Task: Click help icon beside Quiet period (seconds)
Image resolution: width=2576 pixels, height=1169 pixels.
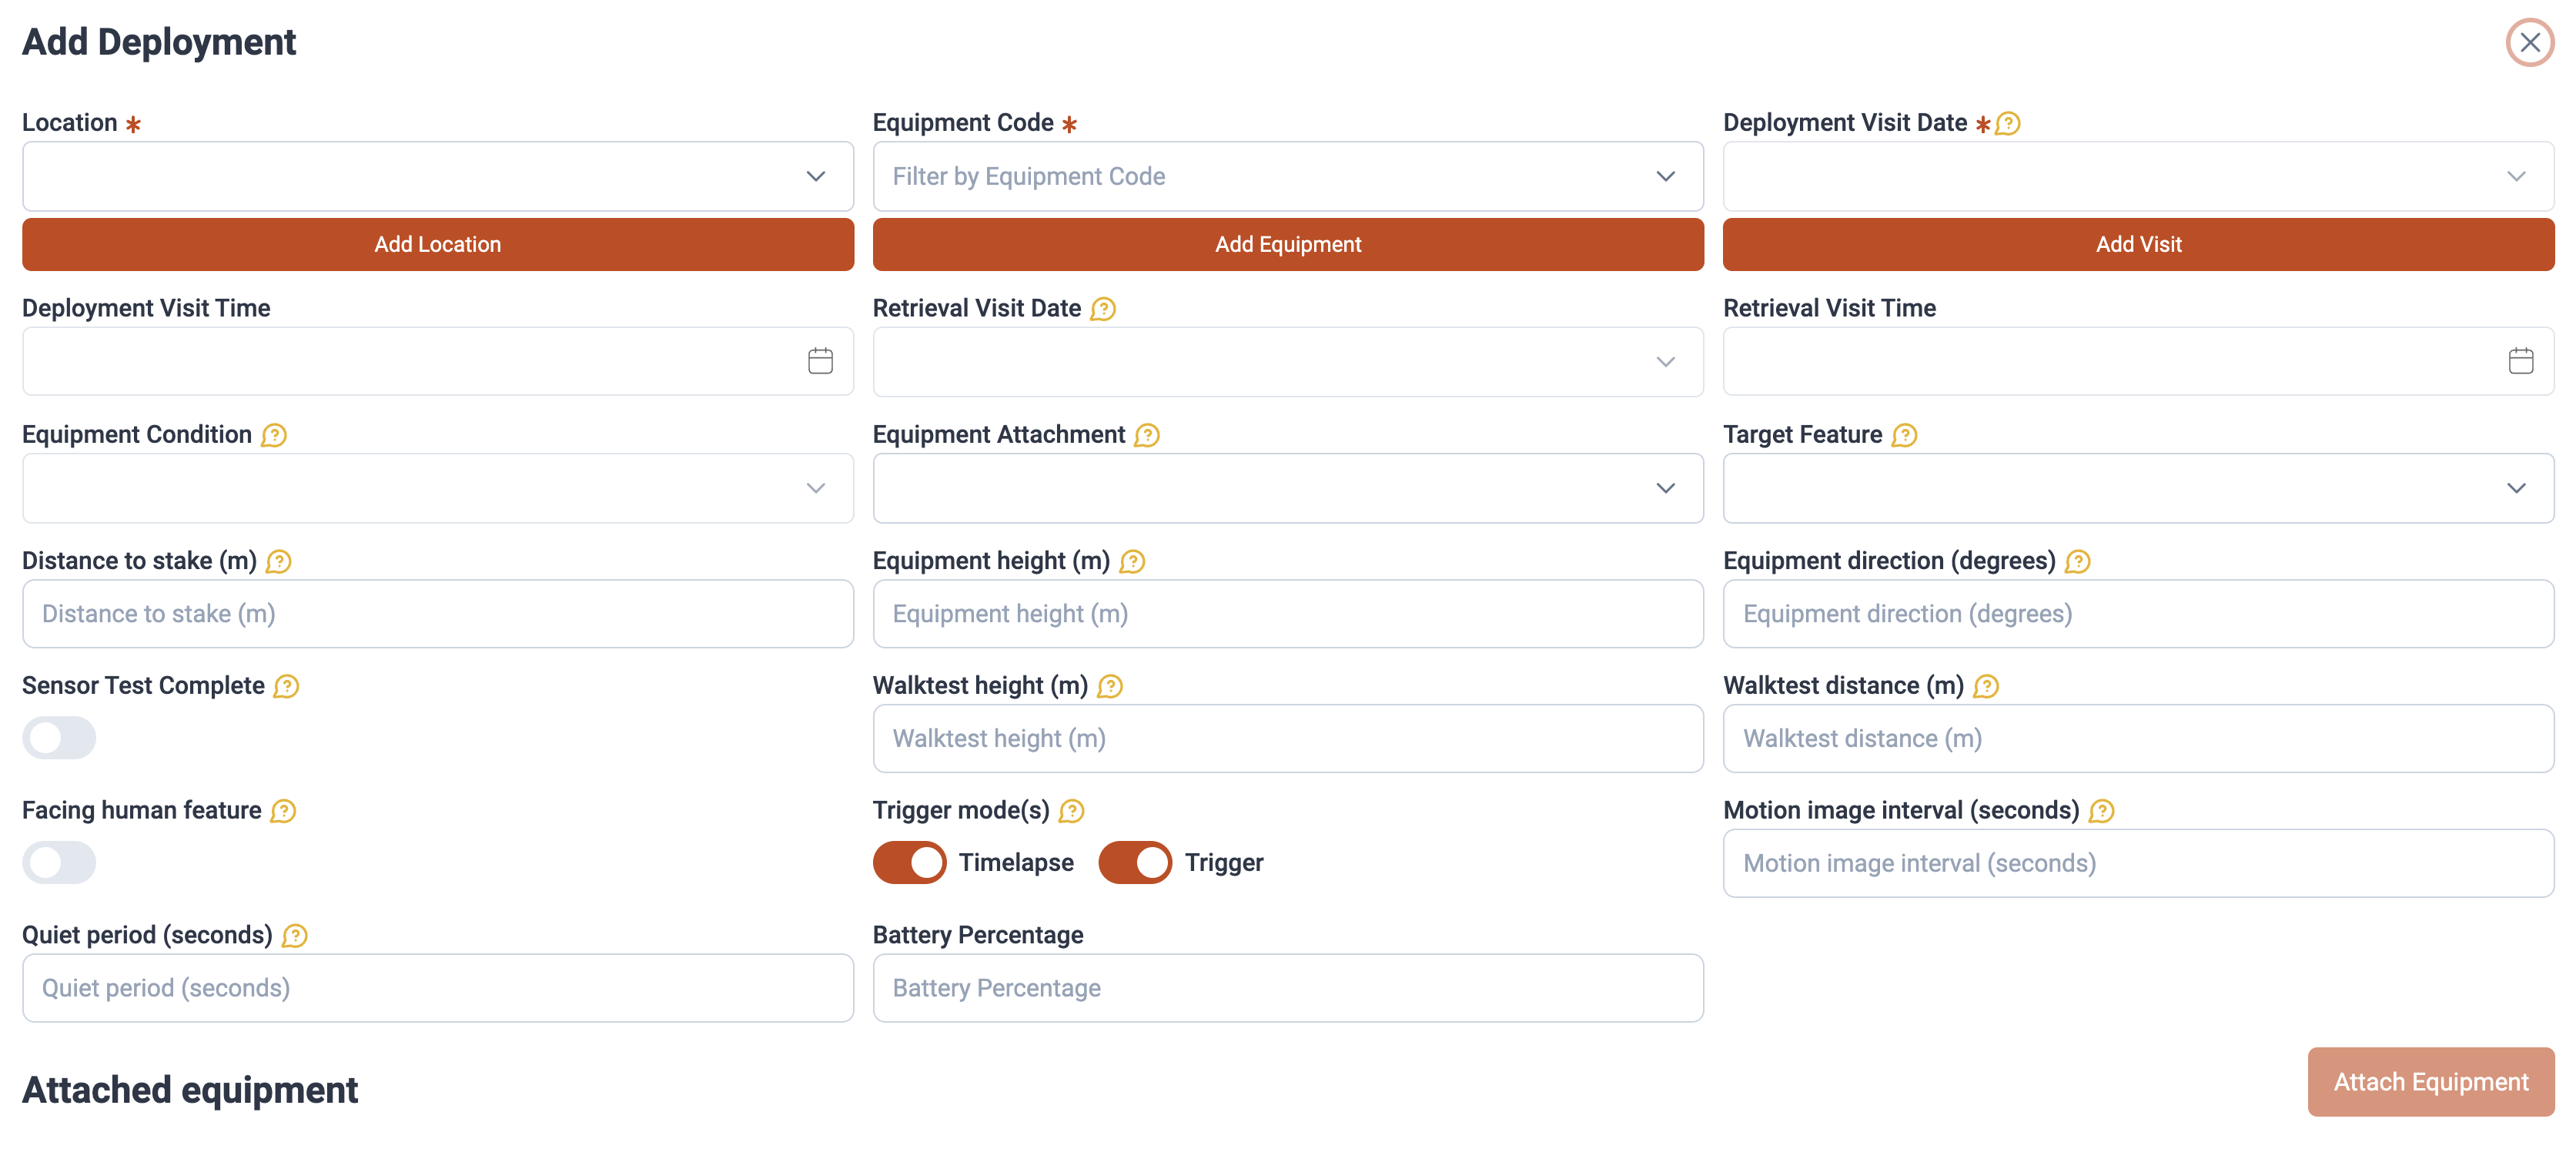Action: coord(294,936)
